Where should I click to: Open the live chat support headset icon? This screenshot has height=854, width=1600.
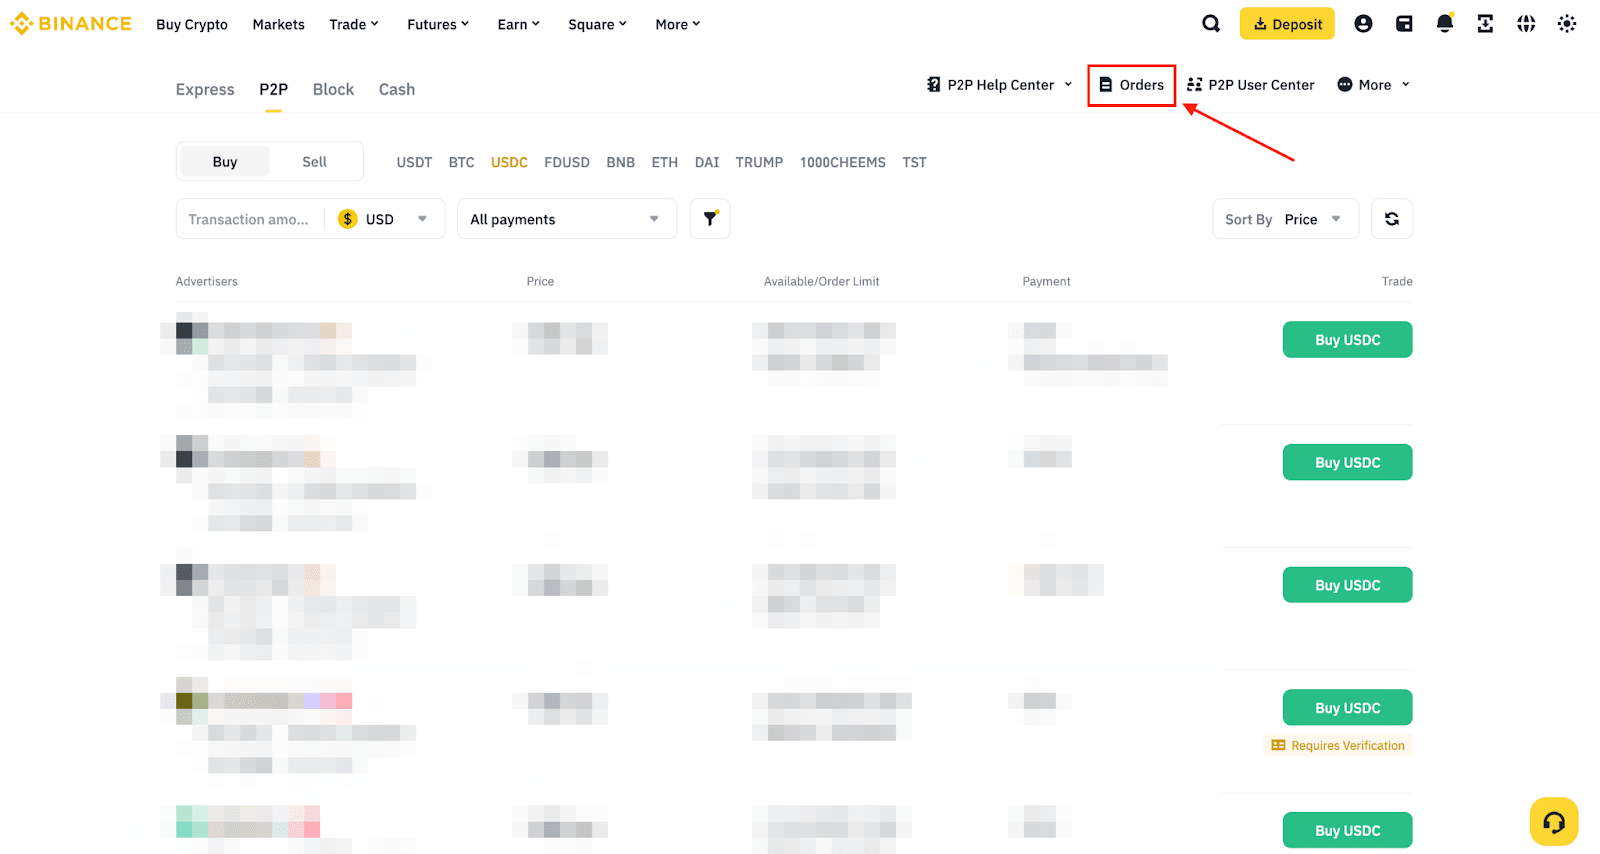pos(1554,822)
